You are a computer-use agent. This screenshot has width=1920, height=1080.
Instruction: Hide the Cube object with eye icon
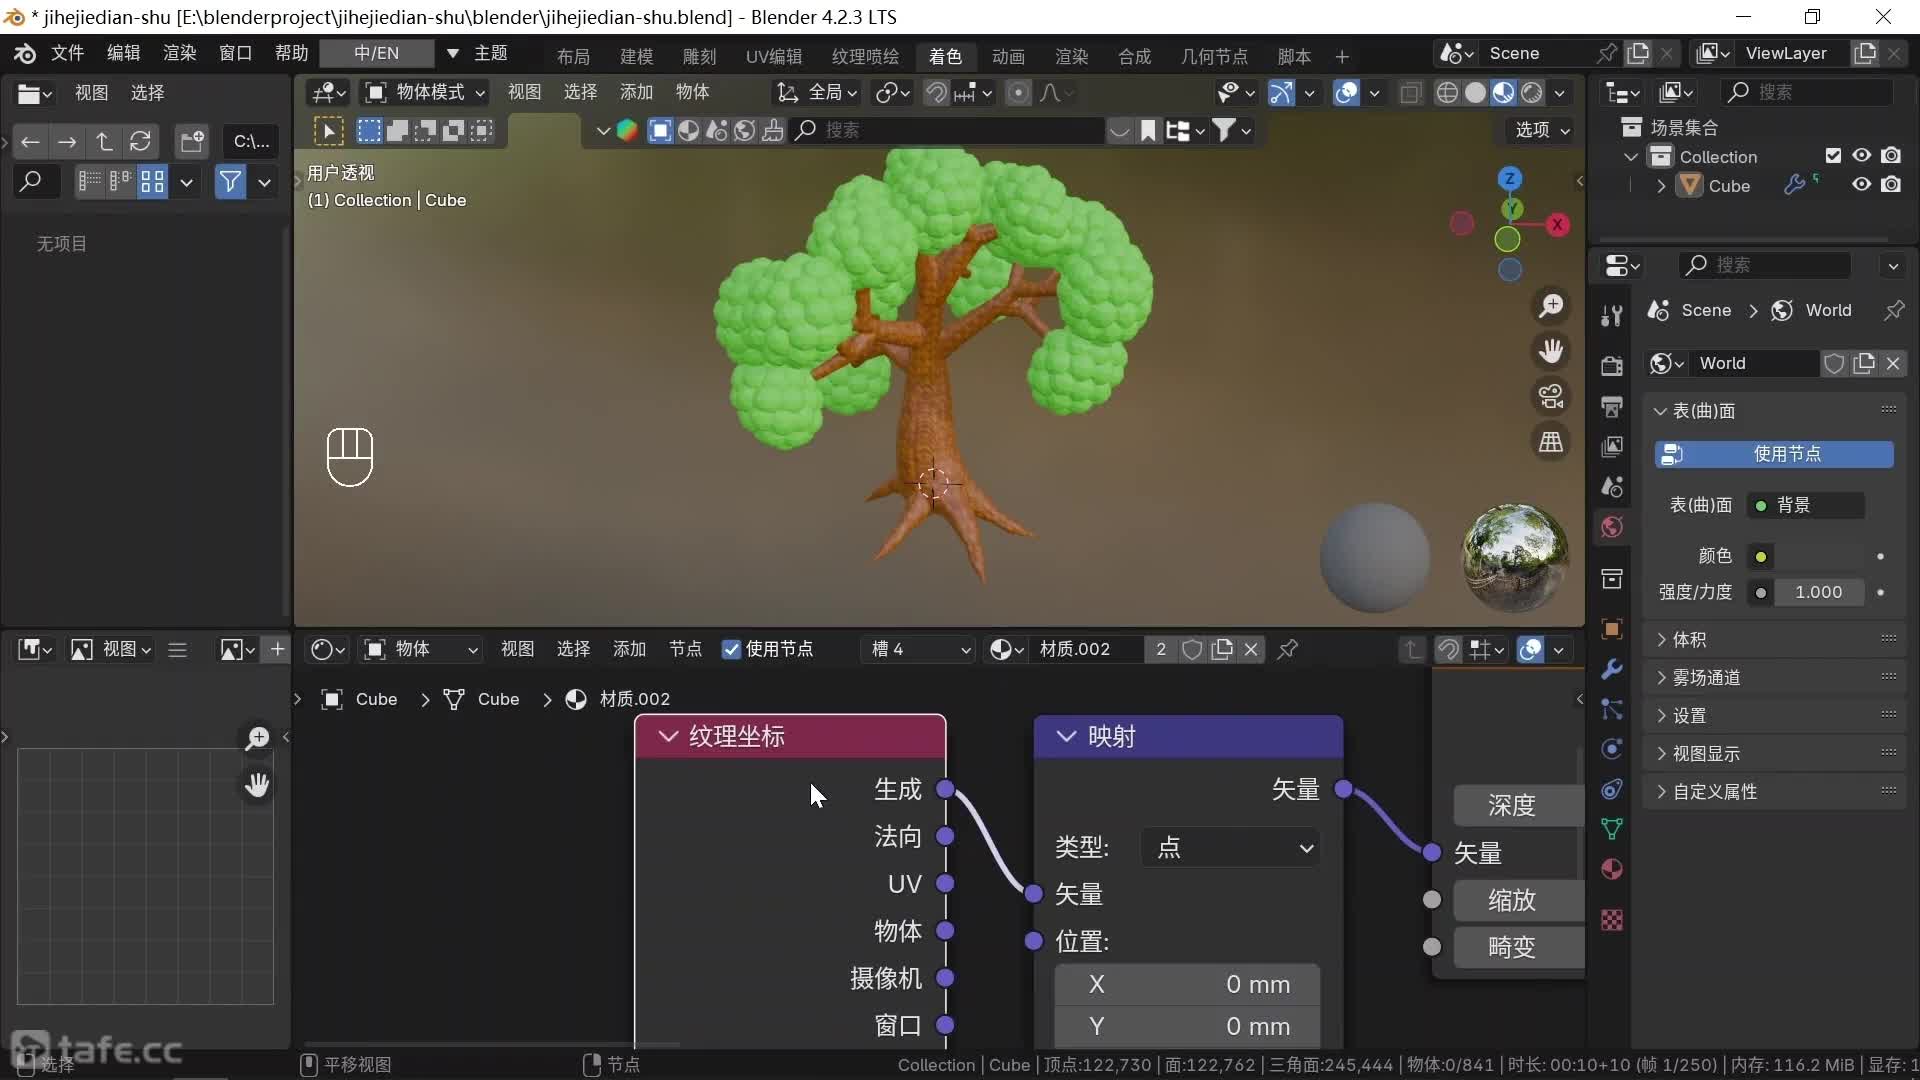pyautogui.click(x=1861, y=185)
